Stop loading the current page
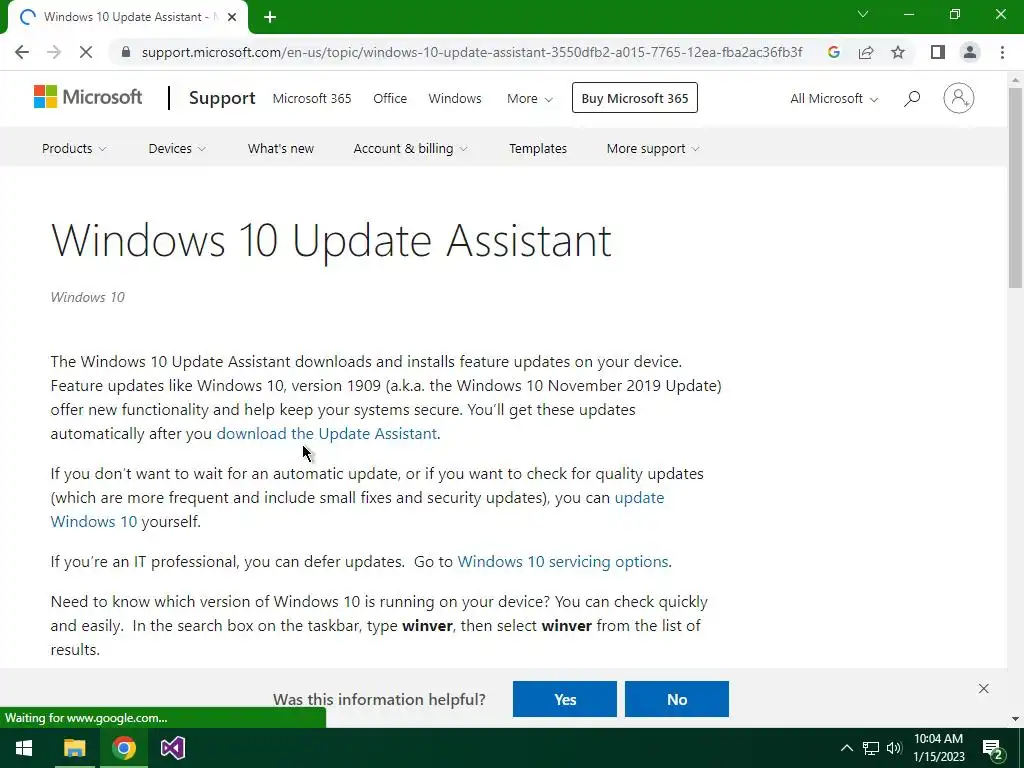1024x768 pixels. coord(86,52)
